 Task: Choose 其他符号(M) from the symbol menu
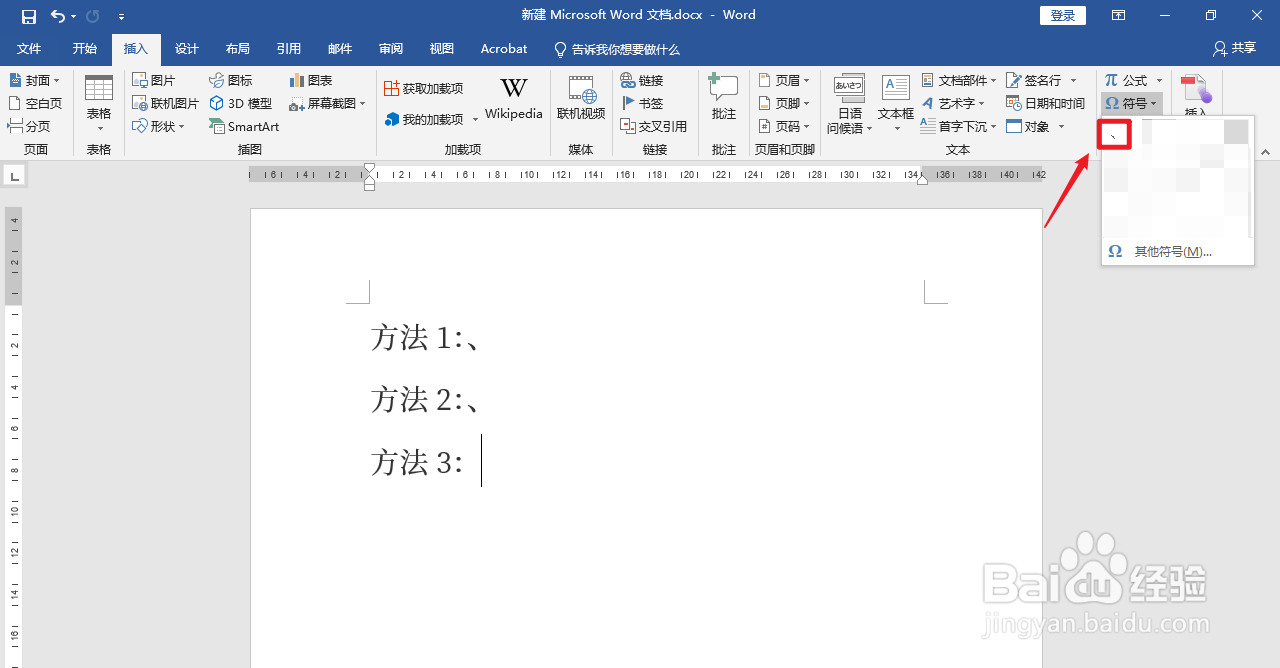[x=1173, y=251]
